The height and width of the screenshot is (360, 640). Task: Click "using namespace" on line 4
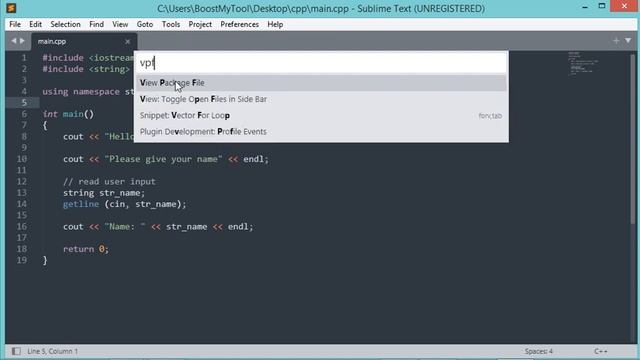[81, 91]
